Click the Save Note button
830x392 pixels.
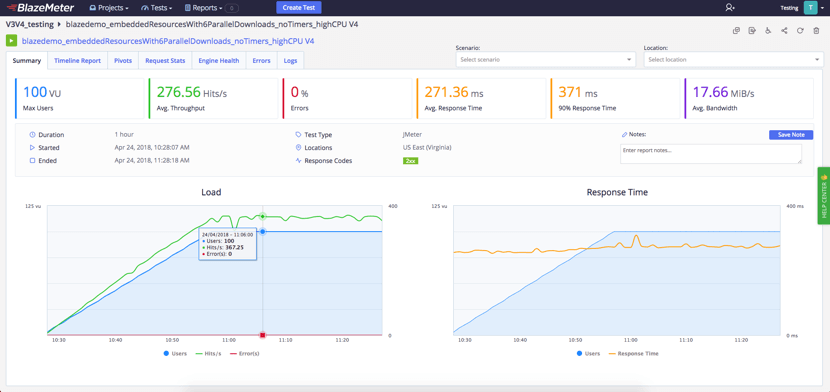pyautogui.click(x=791, y=135)
